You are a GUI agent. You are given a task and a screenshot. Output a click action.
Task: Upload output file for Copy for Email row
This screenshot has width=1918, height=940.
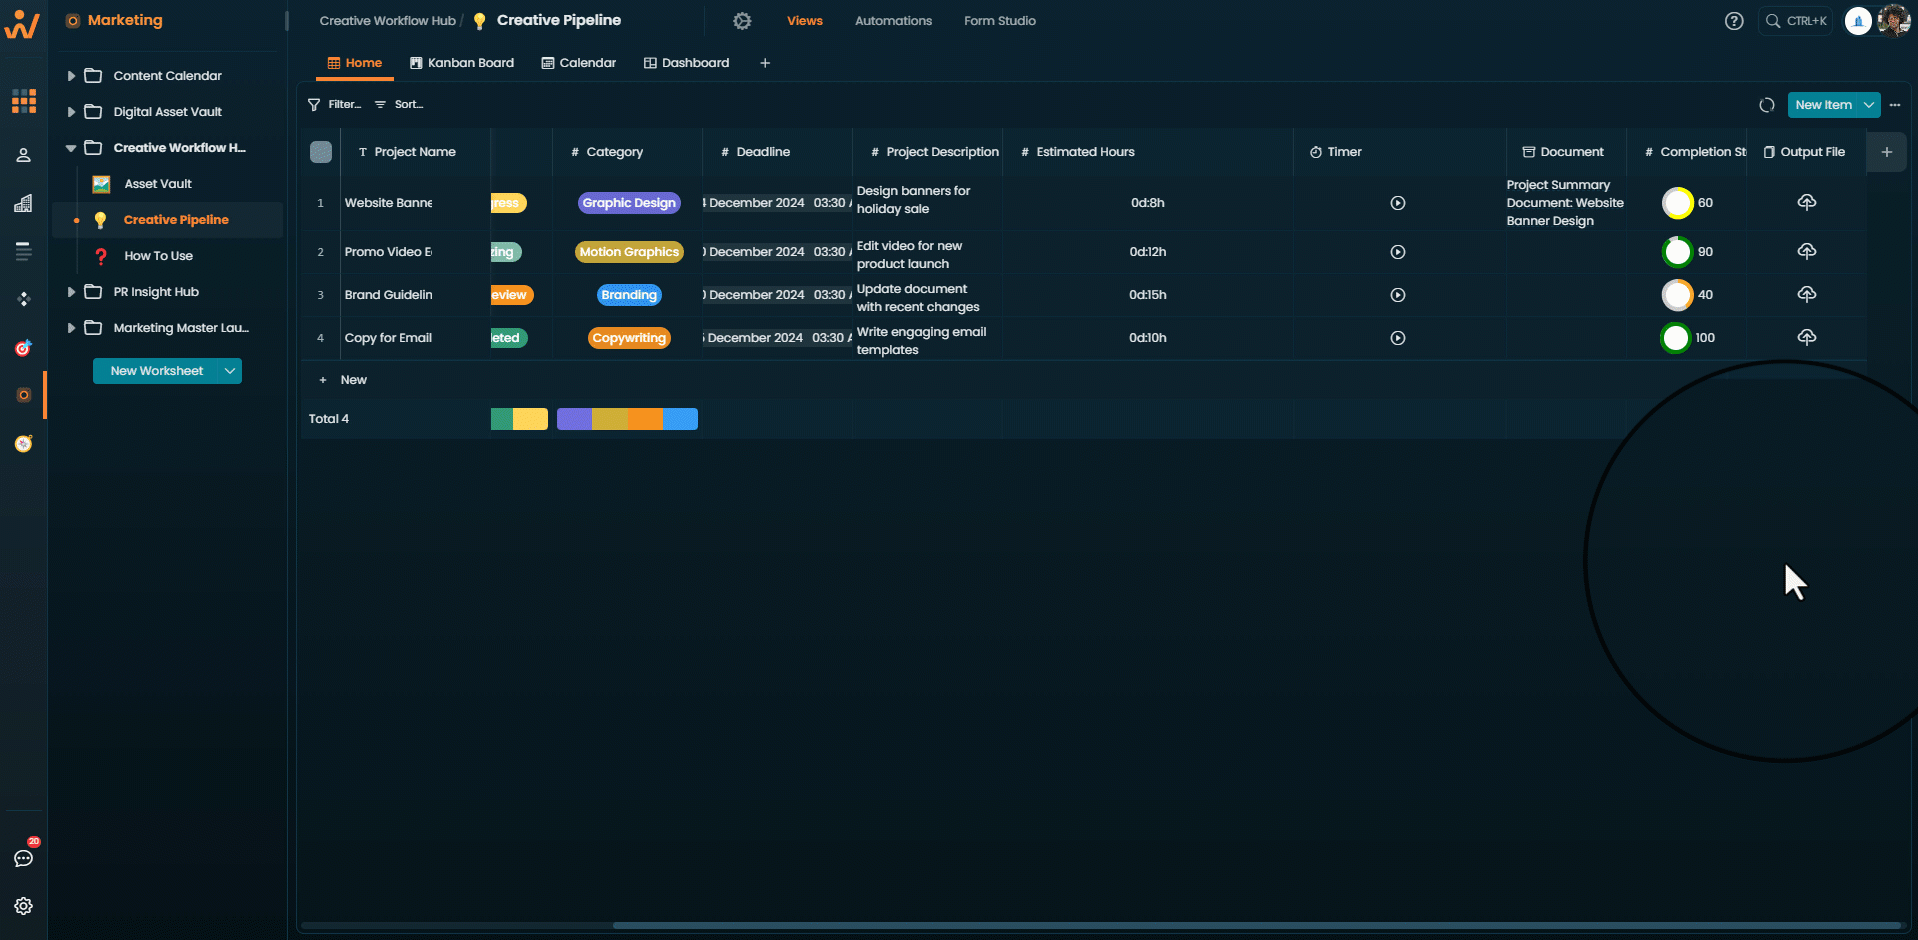point(1807,338)
